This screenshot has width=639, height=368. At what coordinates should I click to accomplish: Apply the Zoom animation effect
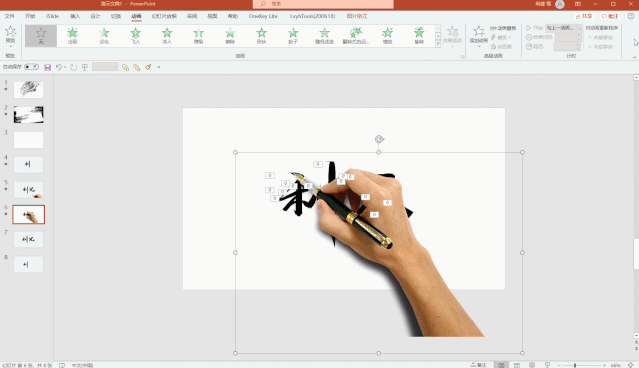pos(388,35)
